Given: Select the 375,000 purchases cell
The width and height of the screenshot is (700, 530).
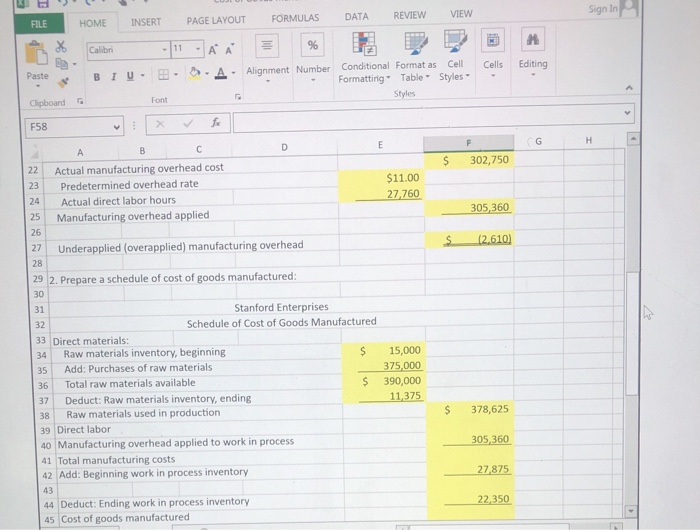Looking at the screenshot, I should 383,366.
